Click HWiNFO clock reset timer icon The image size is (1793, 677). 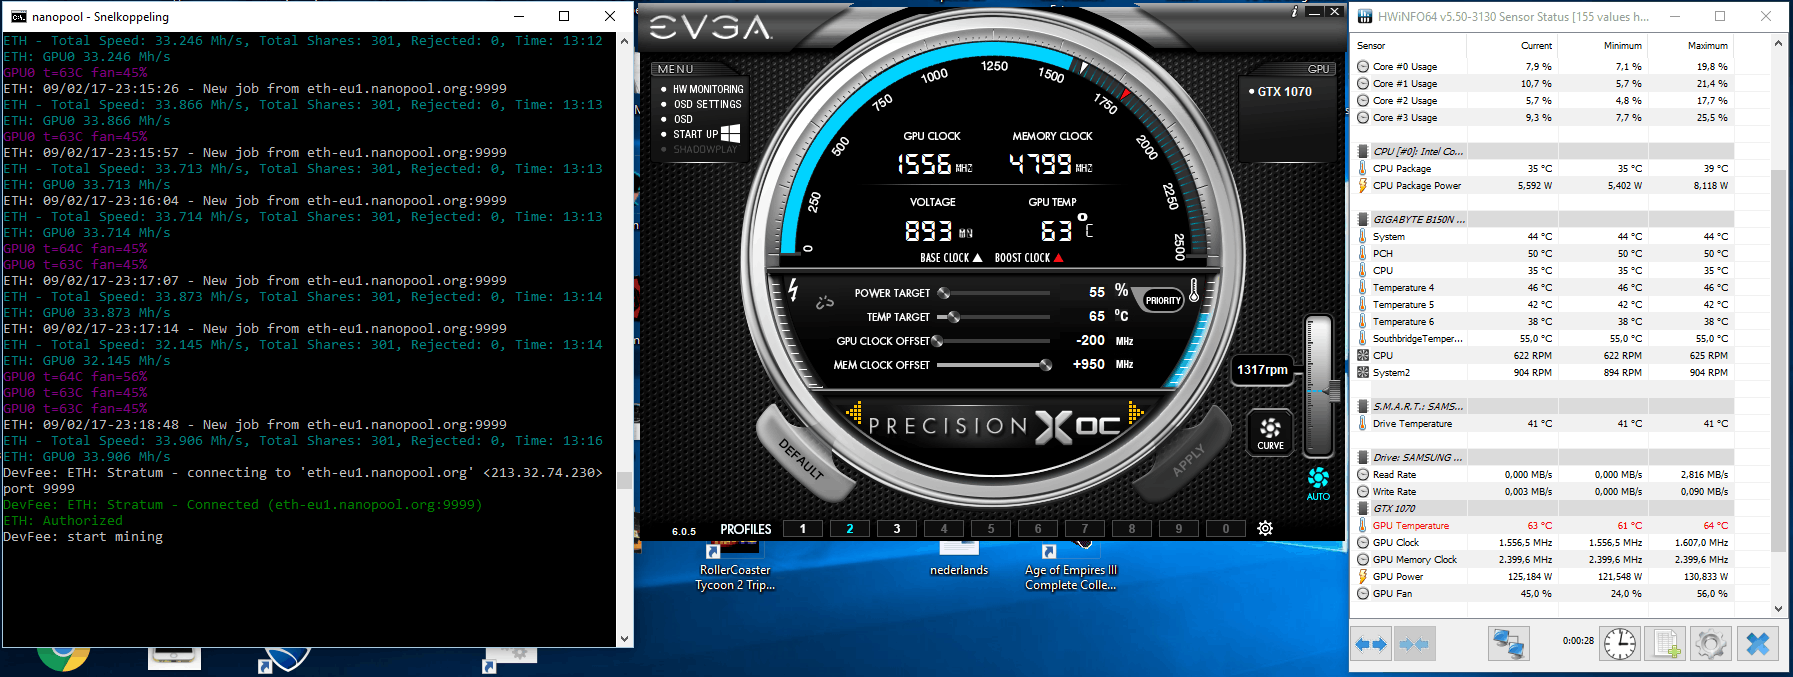coord(1620,644)
